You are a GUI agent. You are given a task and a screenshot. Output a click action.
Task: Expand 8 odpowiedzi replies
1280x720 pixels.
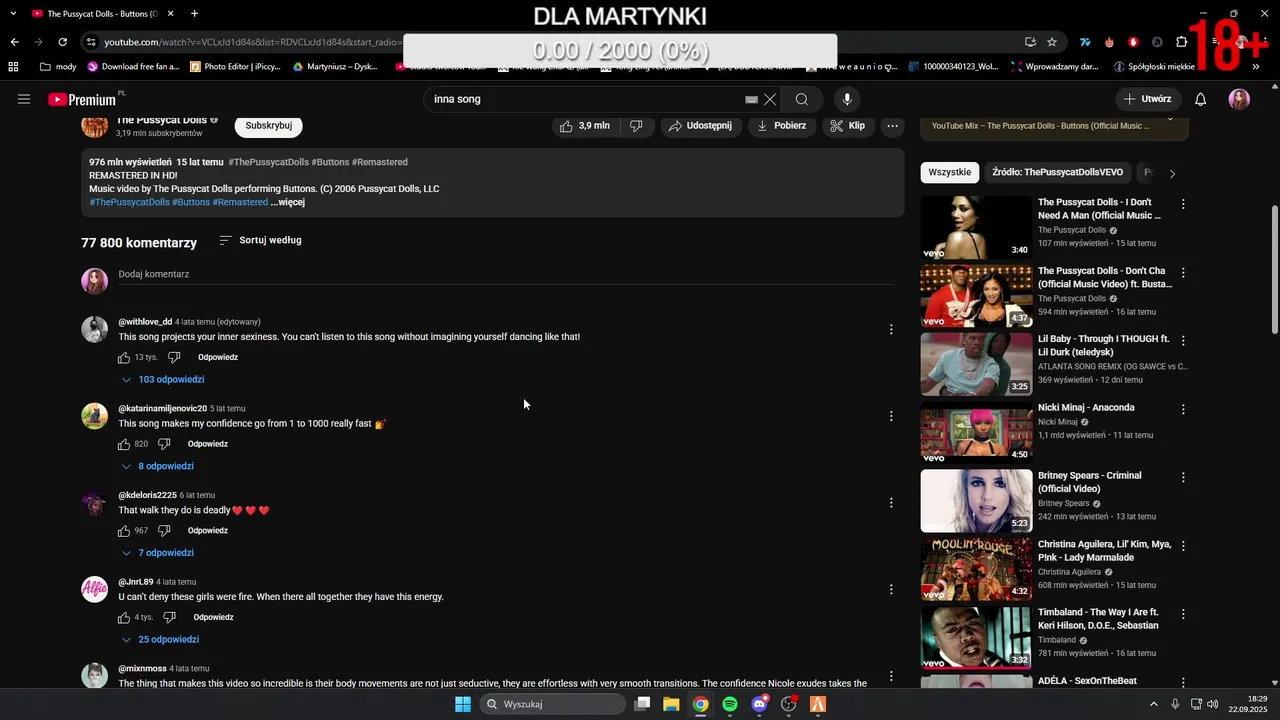pyautogui.click(x=158, y=466)
